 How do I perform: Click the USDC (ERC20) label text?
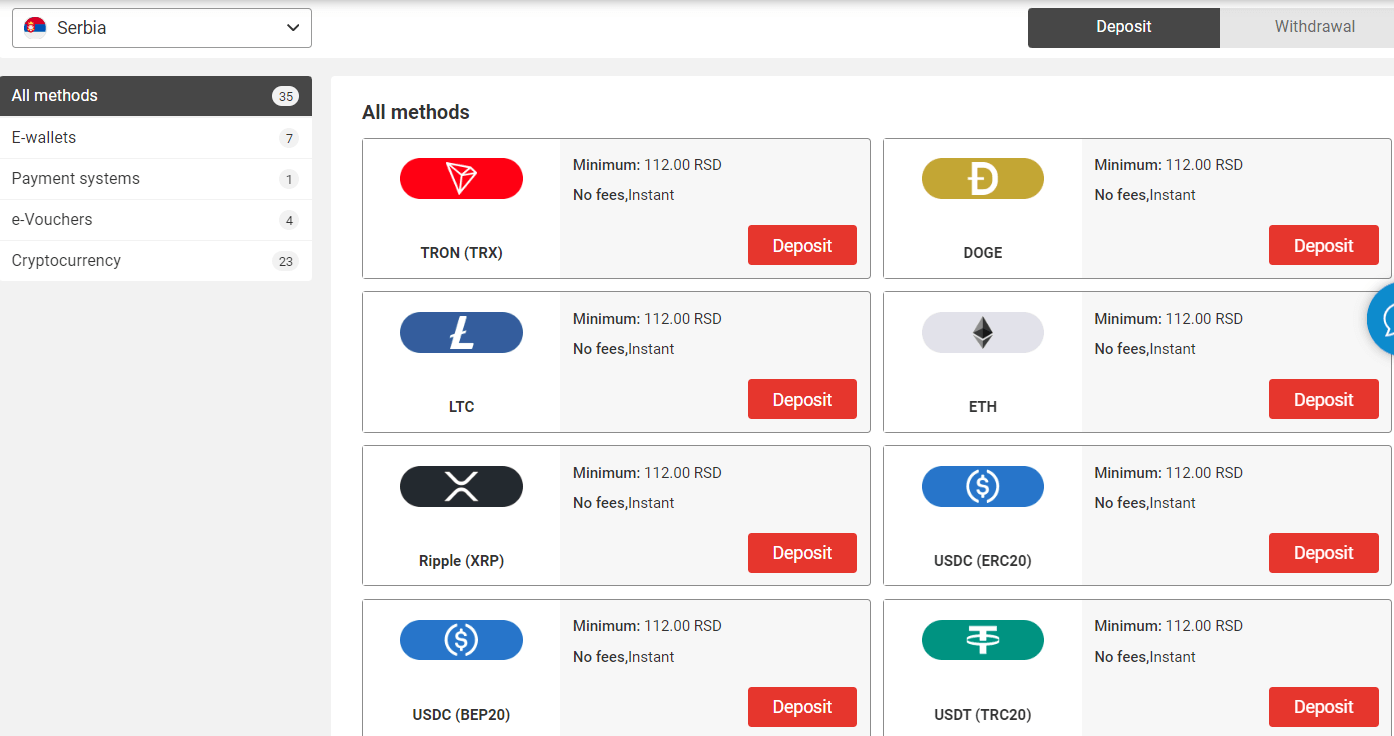pos(982,561)
